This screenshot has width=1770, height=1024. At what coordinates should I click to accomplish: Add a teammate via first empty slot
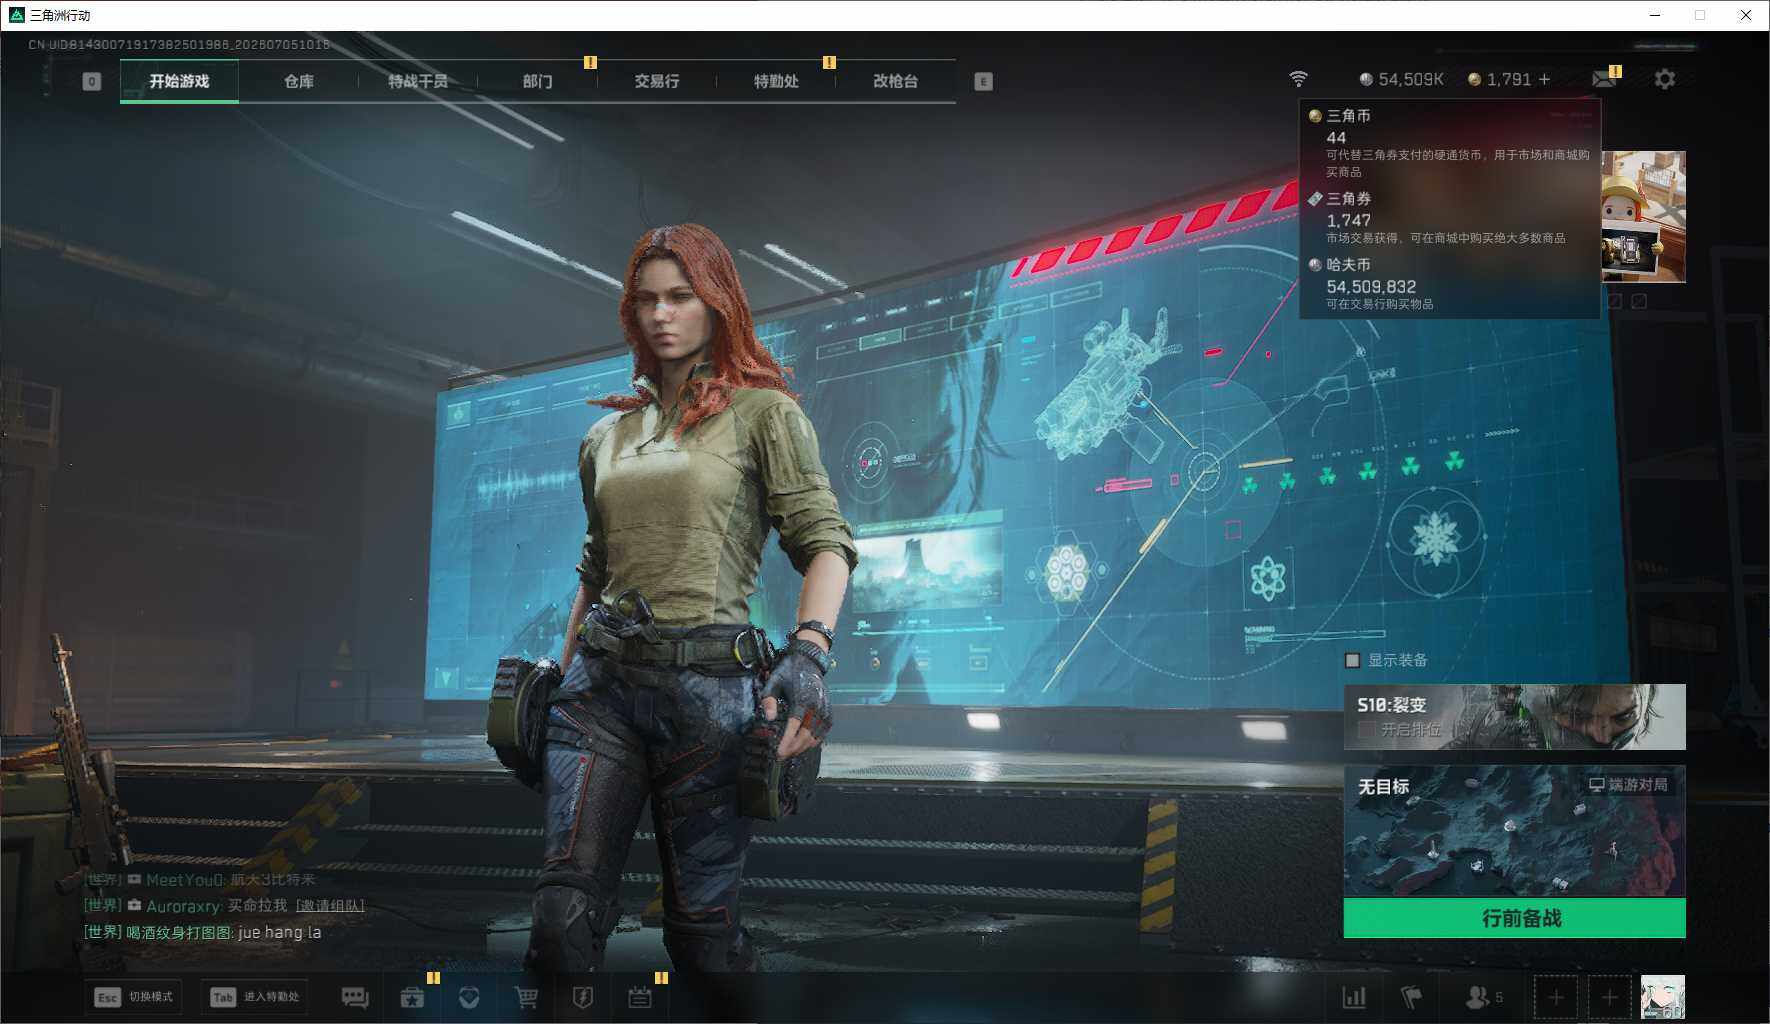point(1556,997)
